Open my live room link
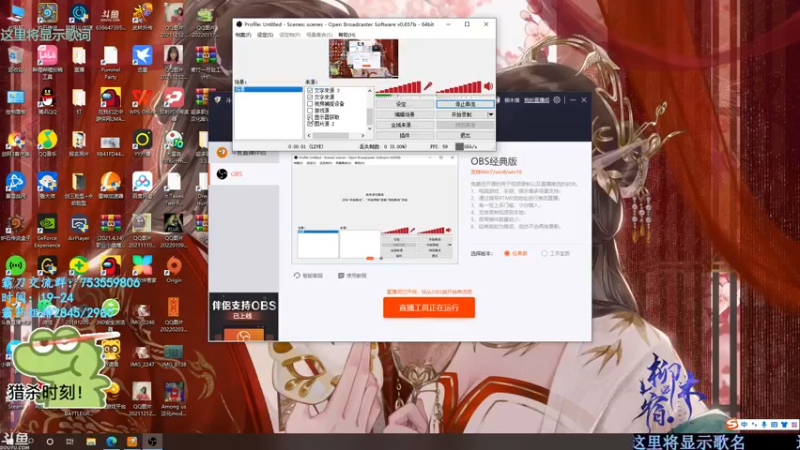This screenshot has height=450, width=800. click(536, 100)
